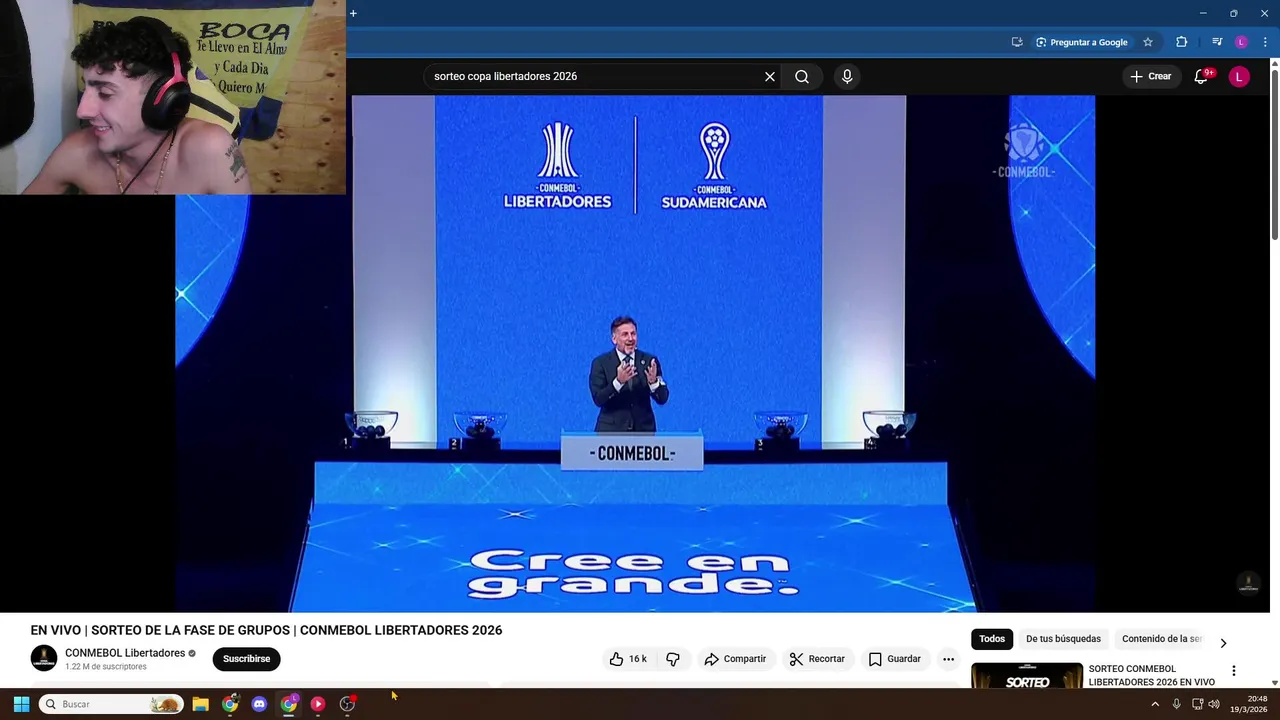
Task: Open the CONMEBOL Libertadores channel name link
Action: point(125,653)
